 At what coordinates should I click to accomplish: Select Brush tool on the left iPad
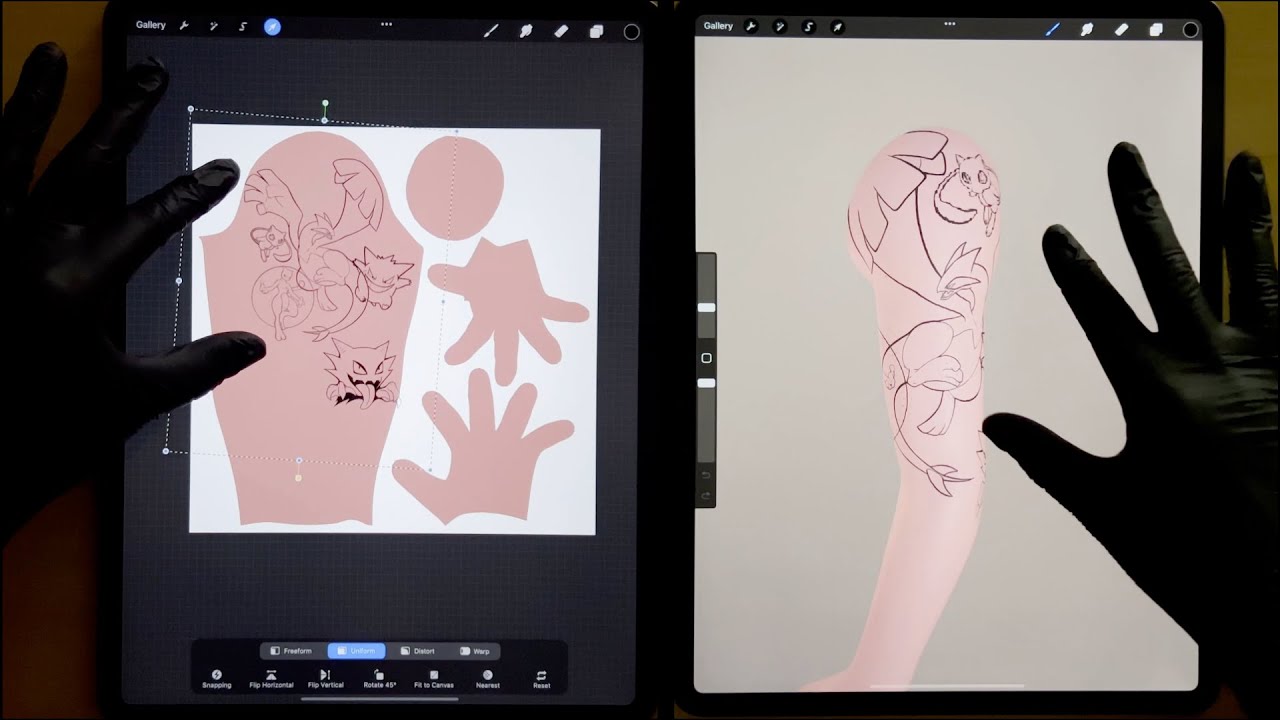tap(491, 31)
